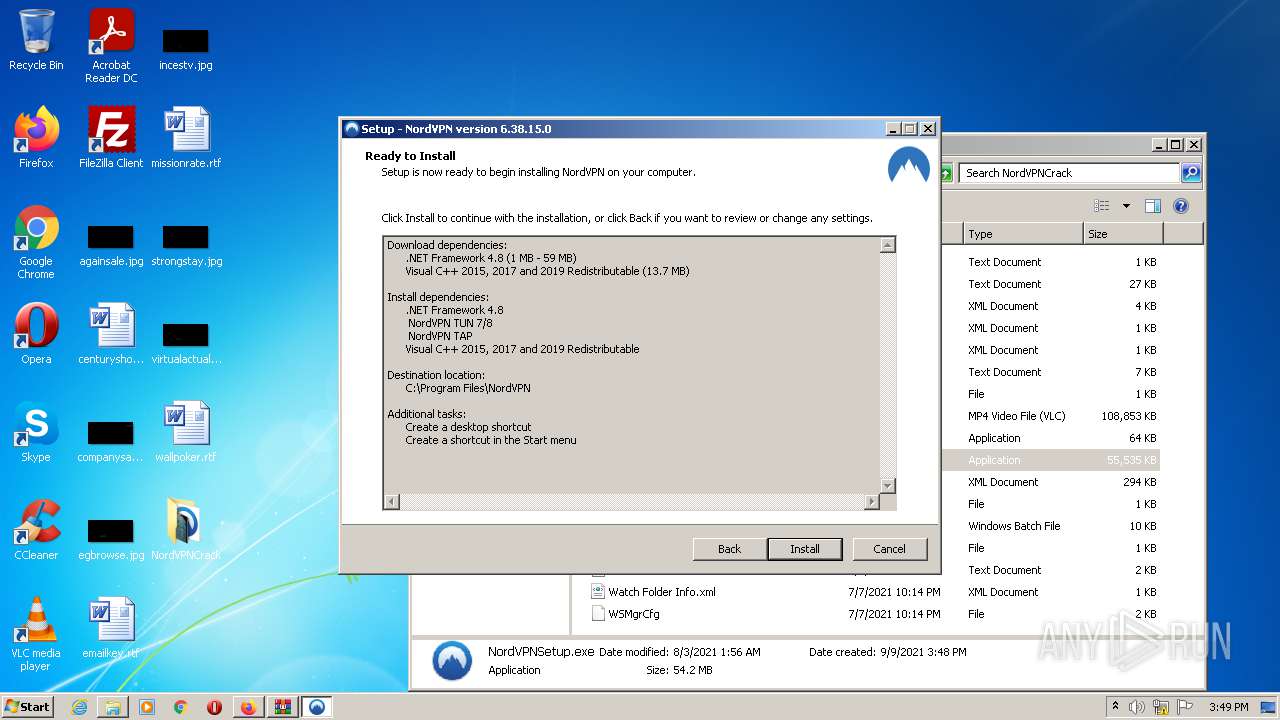Click the network tray icon
1280x720 pixels.
point(1162,707)
